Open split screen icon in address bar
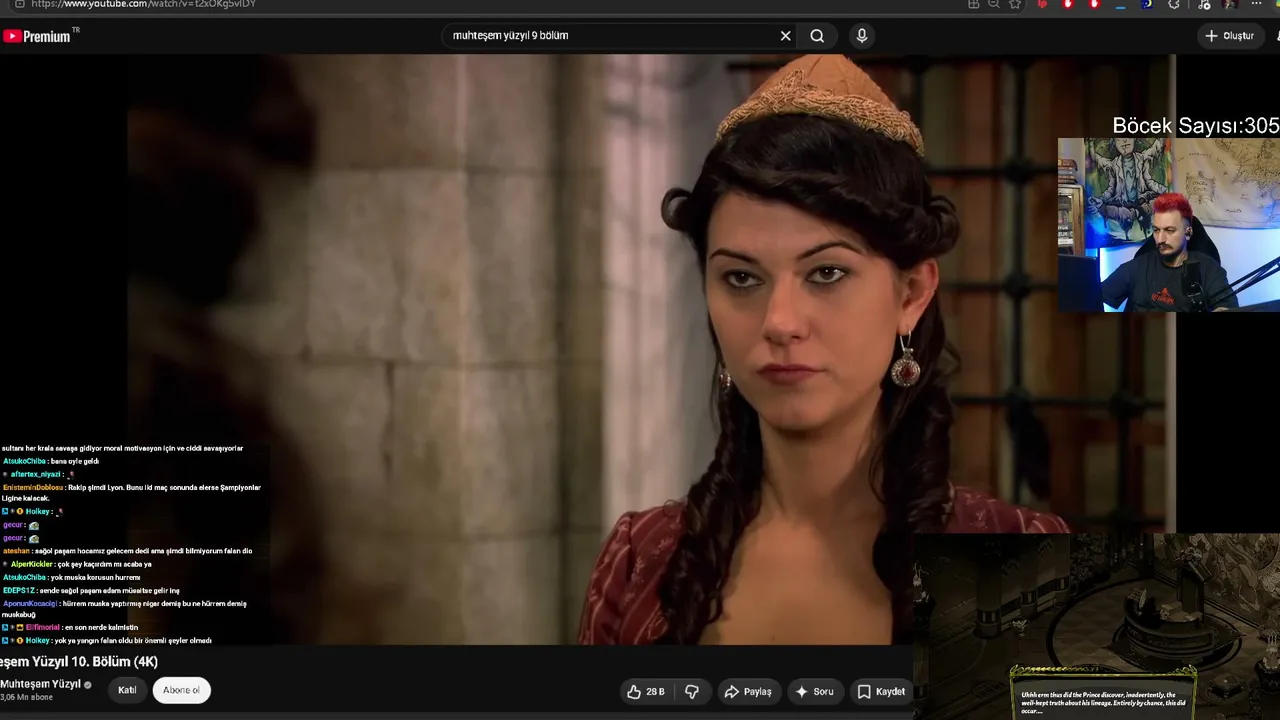 point(973,4)
